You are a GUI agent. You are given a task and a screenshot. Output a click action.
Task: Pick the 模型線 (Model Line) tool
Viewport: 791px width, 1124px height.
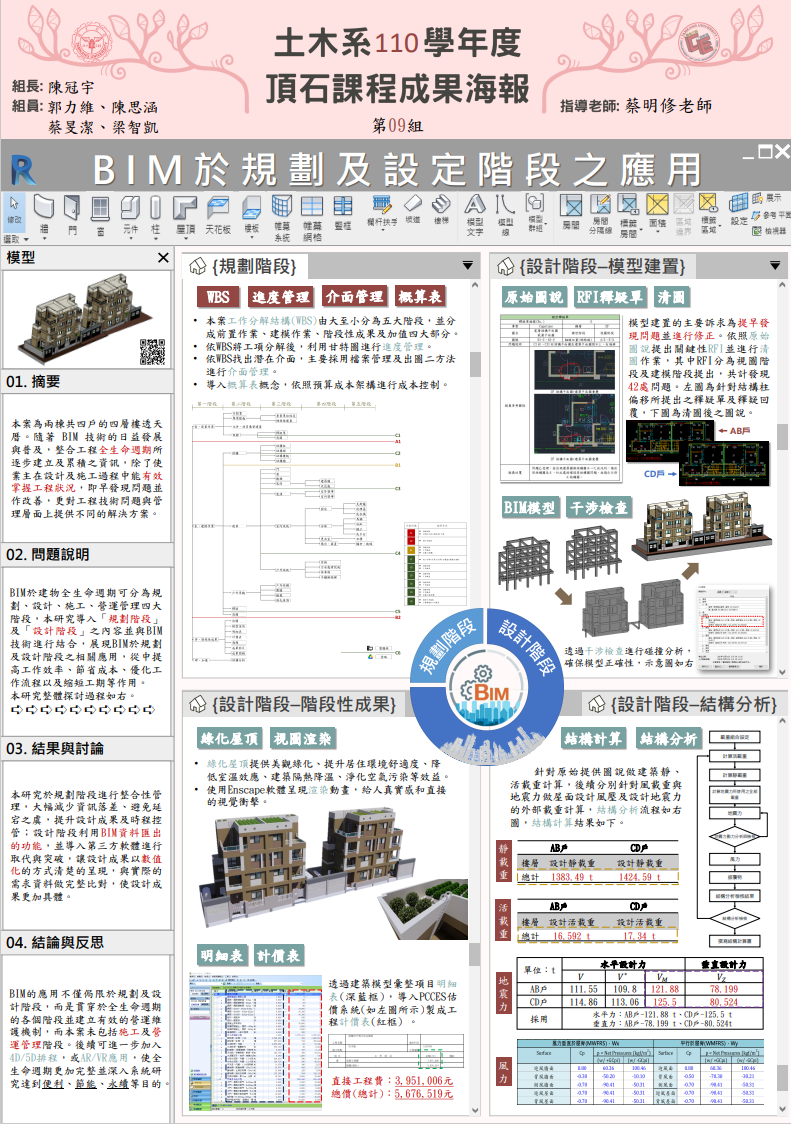[506, 214]
